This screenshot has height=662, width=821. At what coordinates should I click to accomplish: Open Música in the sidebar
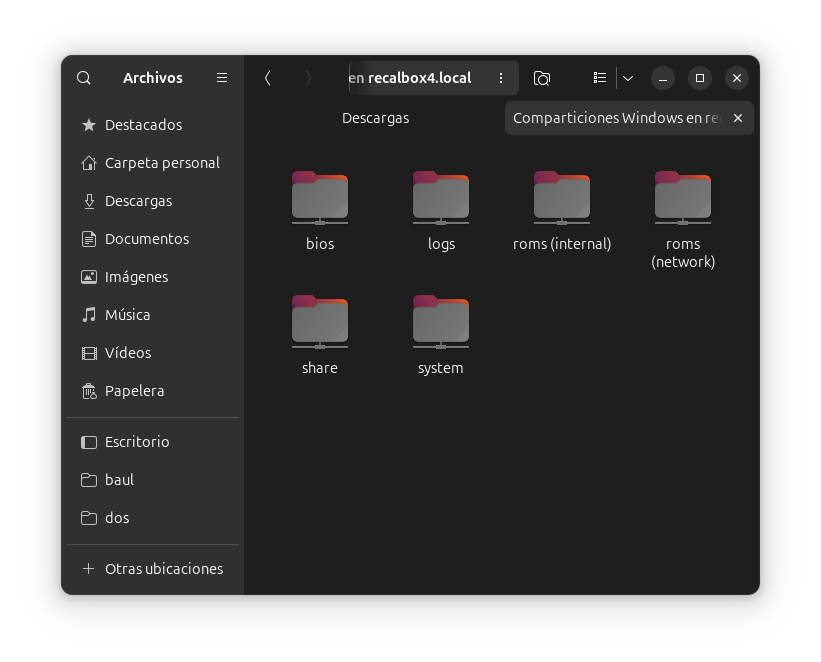tap(153, 315)
